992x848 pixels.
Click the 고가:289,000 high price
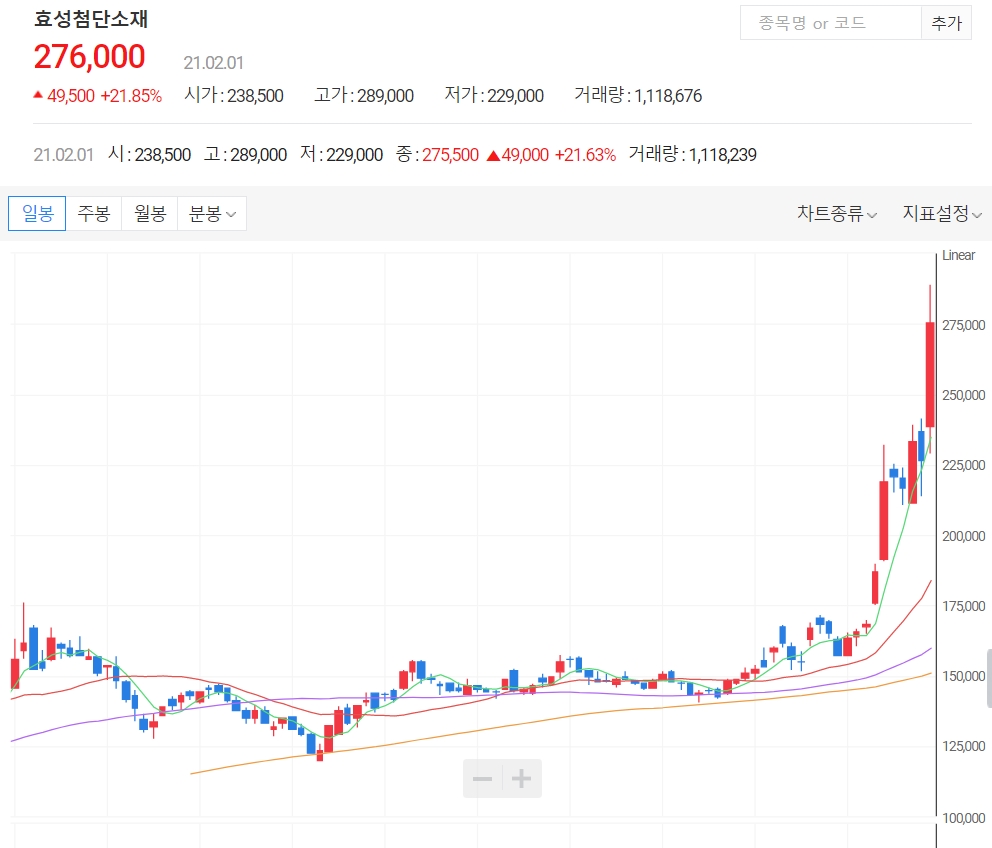click(x=364, y=96)
